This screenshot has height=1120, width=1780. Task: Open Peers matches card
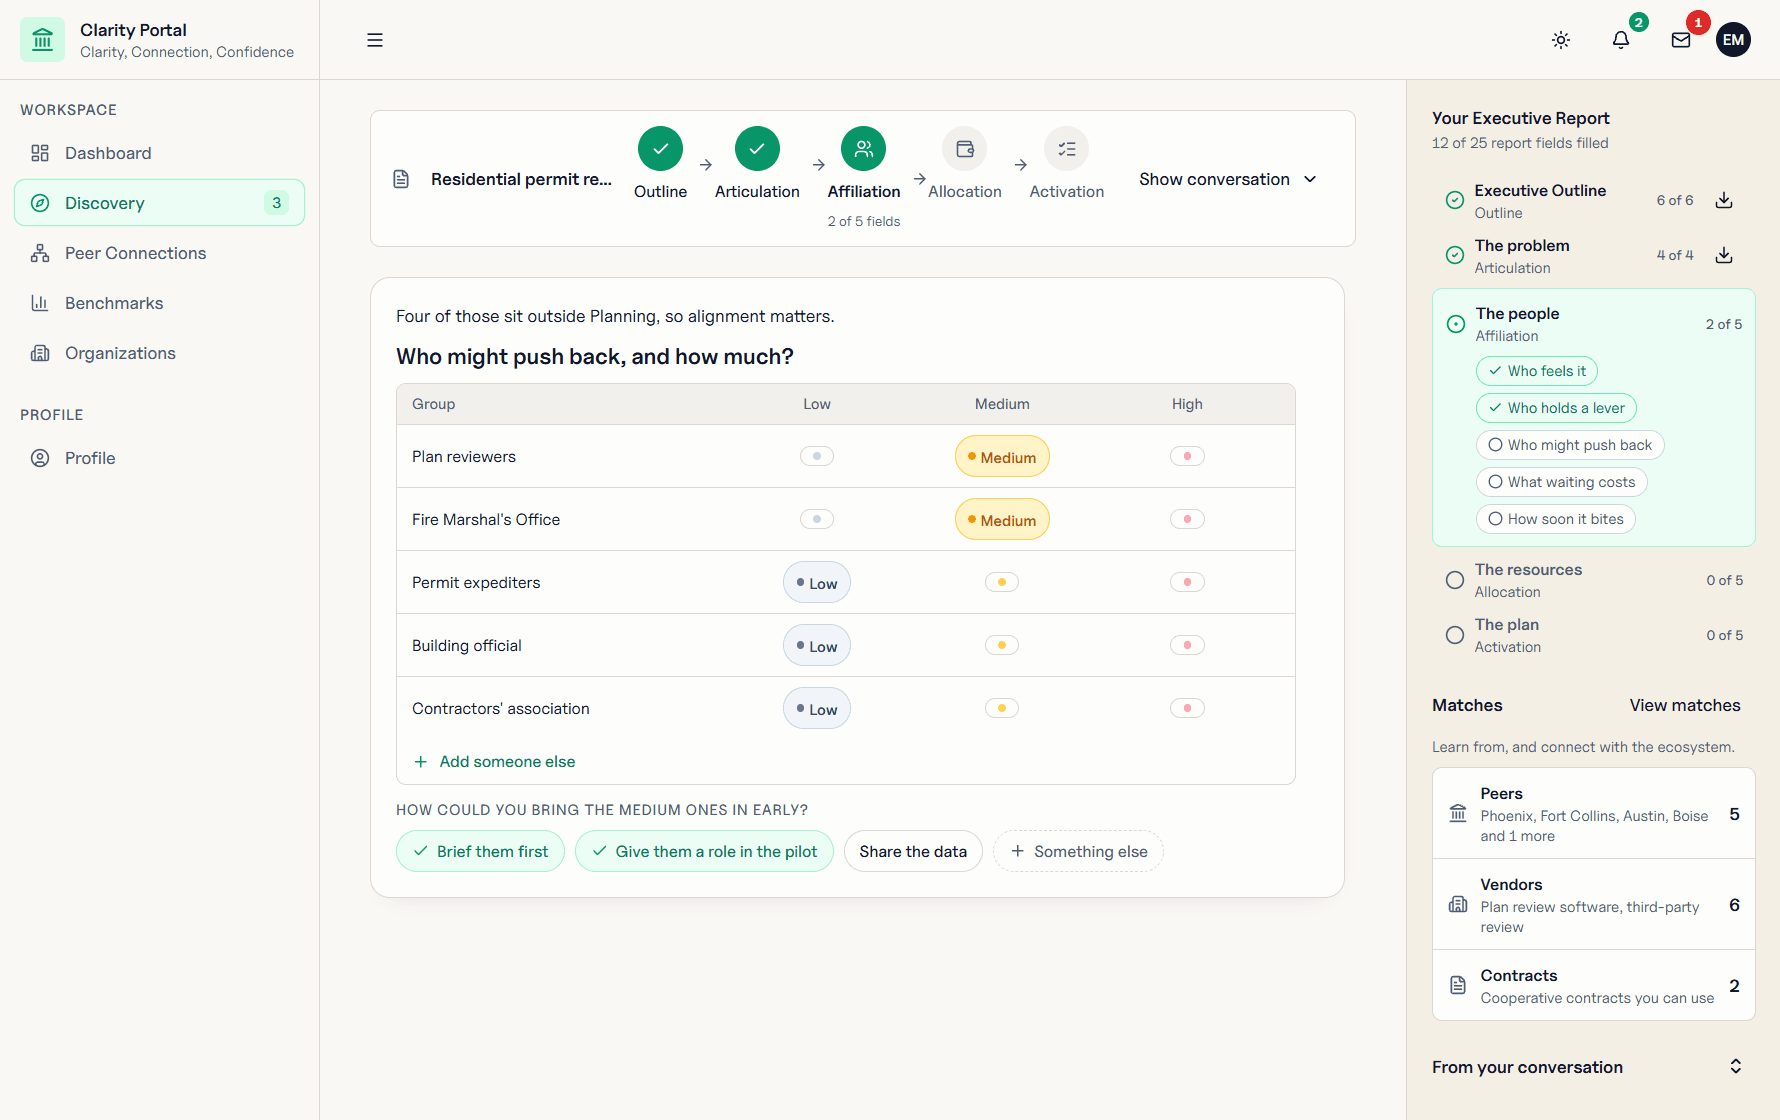coord(1594,814)
